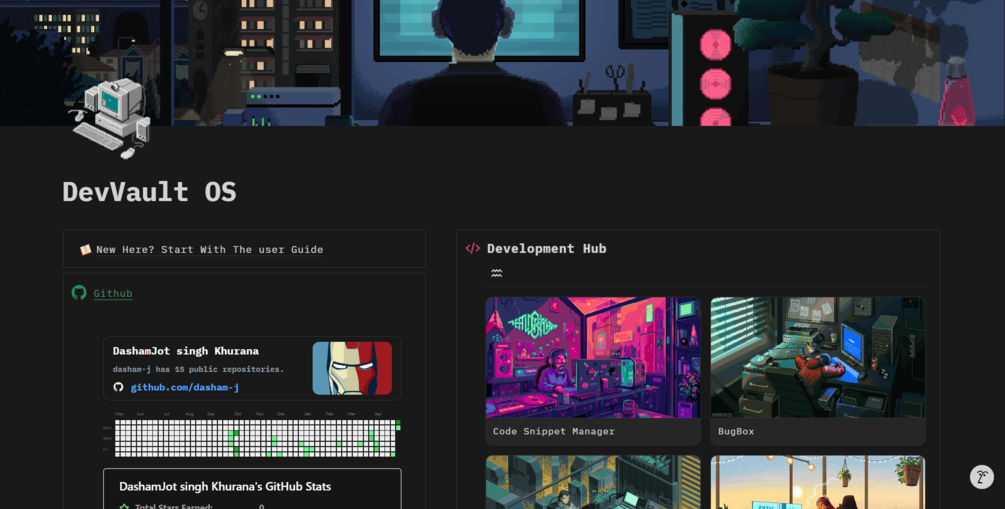Click the GitHub octocat logo icon
1005x509 pixels.
pyautogui.click(x=79, y=293)
